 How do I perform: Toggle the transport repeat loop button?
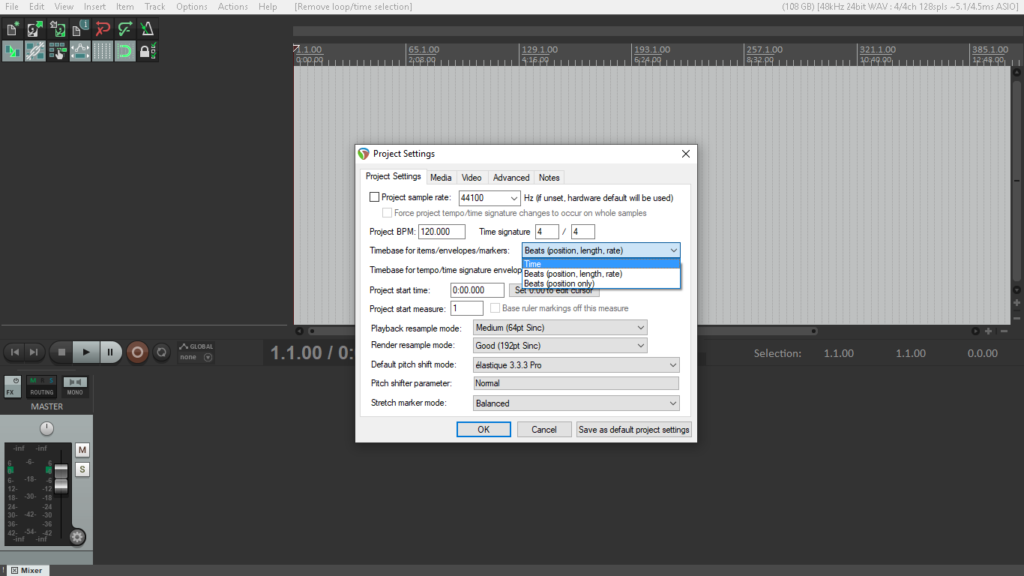click(x=161, y=353)
